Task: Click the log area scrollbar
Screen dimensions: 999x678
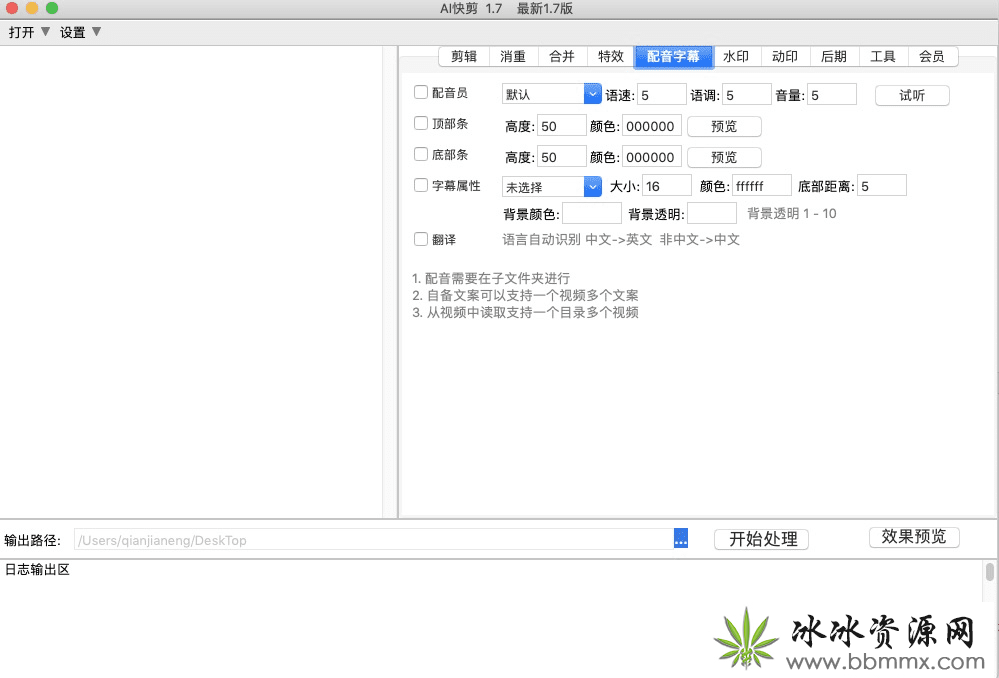Action: coord(989,572)
